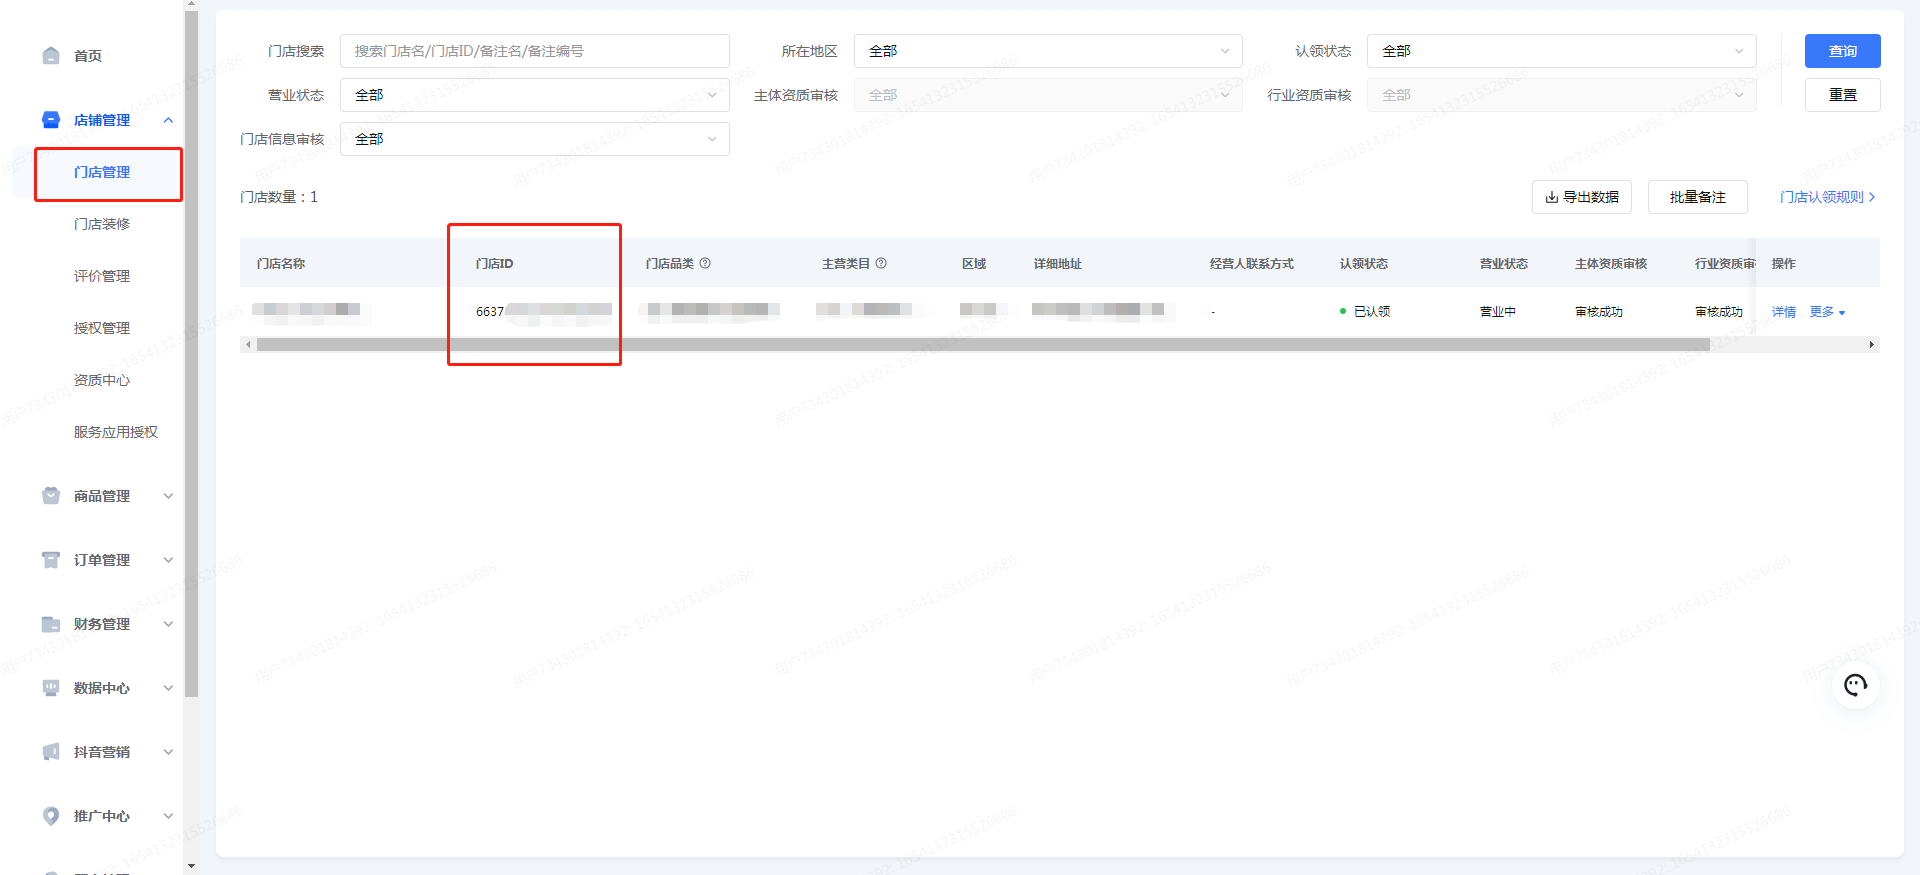This screenshot has height=875, width=1920.
Task: Select 门店装修 in the sidebar
Action: coord(102,224)
